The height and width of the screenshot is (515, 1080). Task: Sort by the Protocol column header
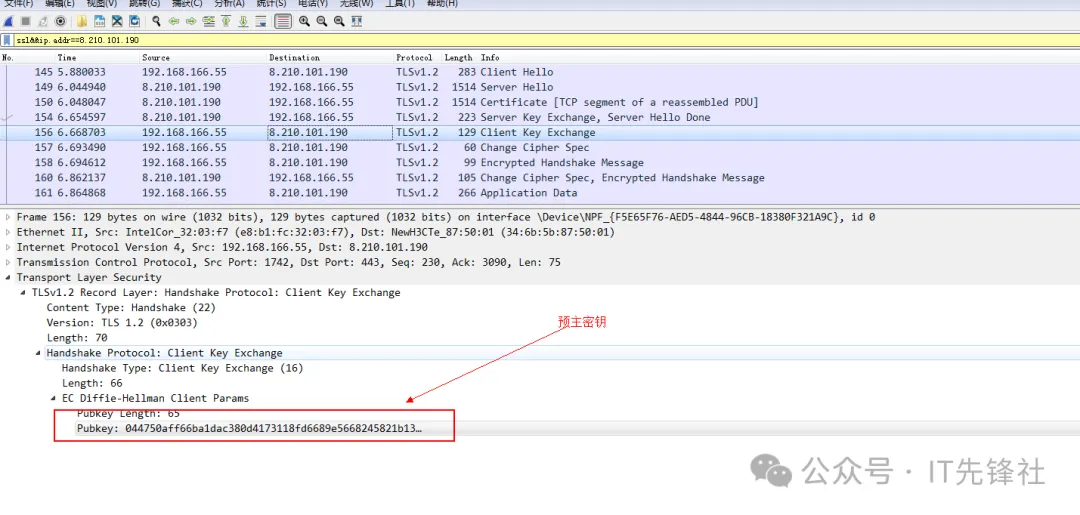click(x=417, y=58)
